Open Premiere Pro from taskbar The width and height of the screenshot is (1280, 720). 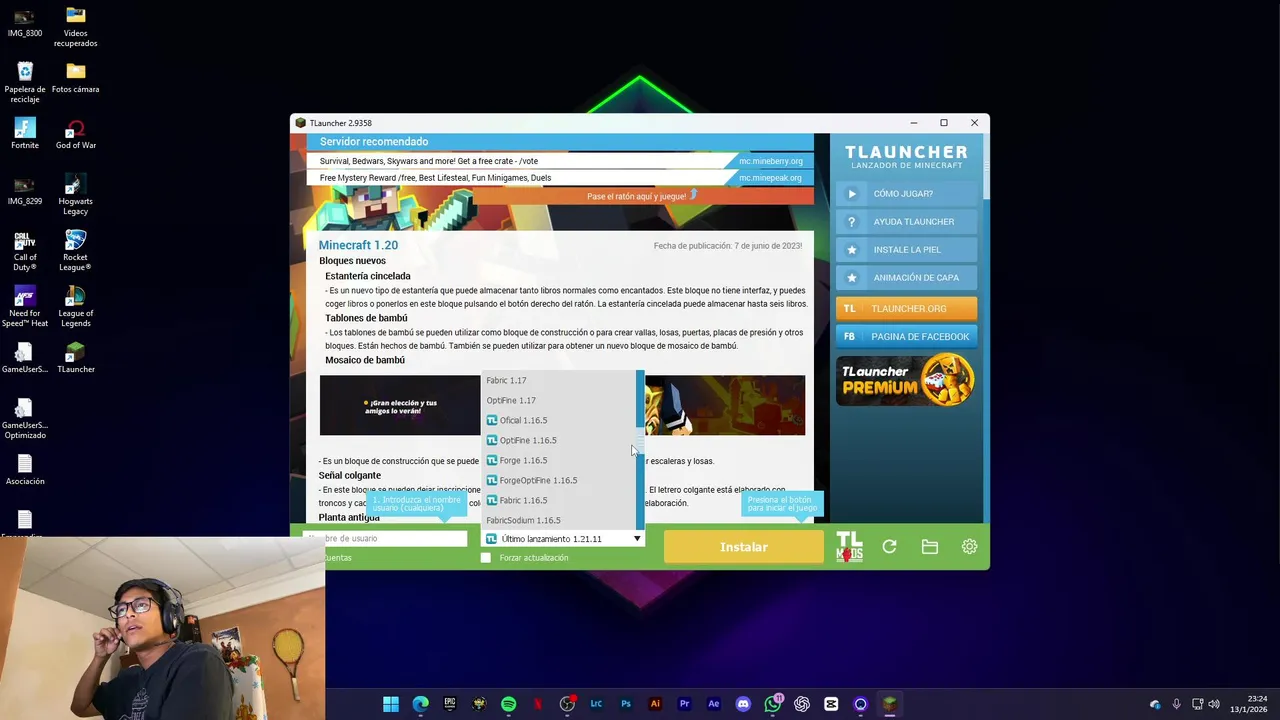[684, 704]
